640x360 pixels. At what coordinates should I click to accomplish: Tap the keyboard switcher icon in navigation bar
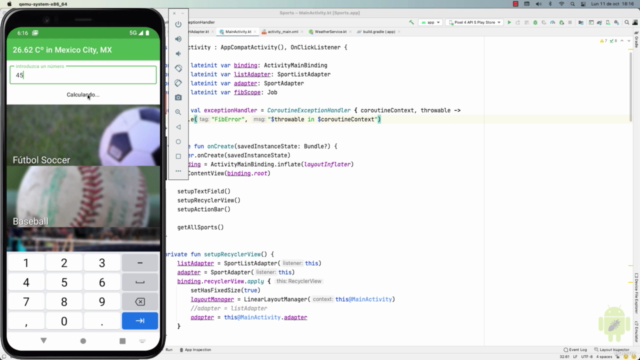pyautogui.click(x=142, y=341)
